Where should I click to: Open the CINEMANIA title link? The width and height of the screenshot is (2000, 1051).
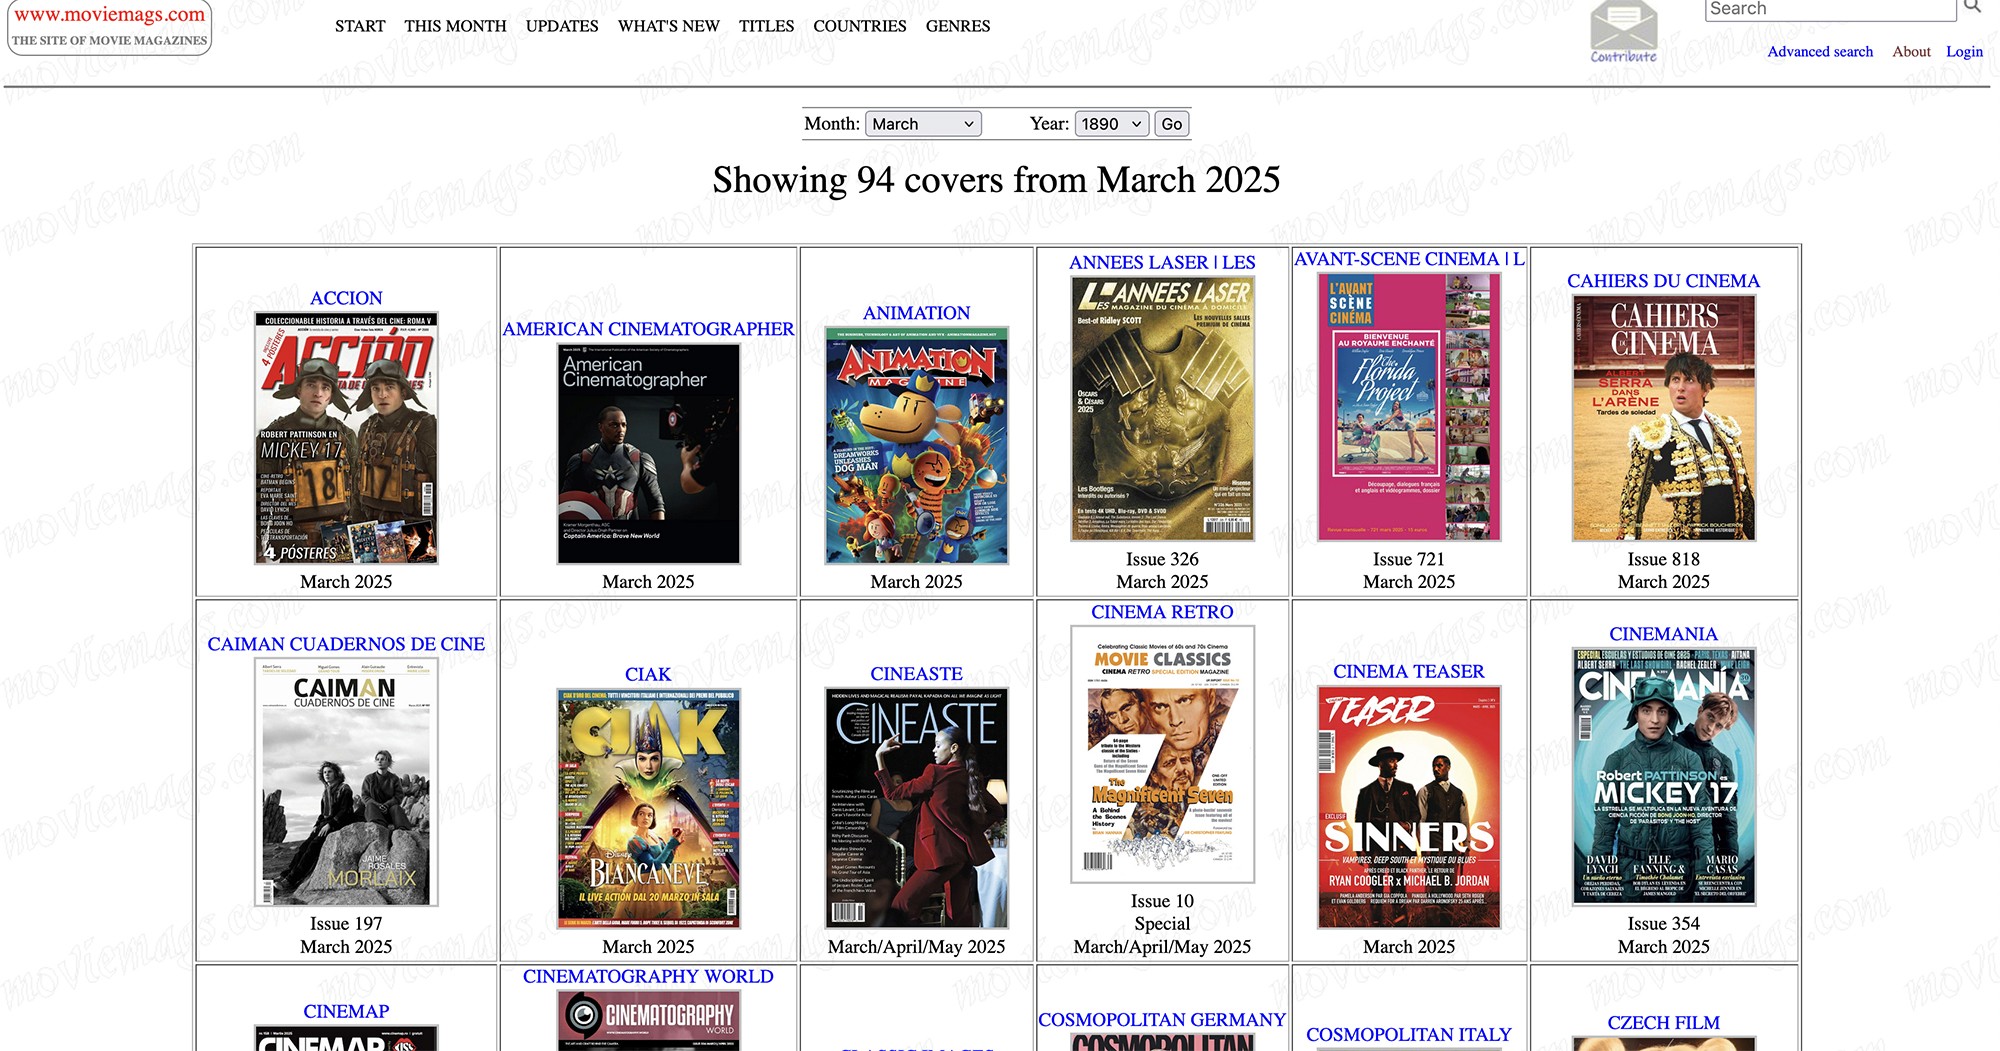tap(1663, 634)
